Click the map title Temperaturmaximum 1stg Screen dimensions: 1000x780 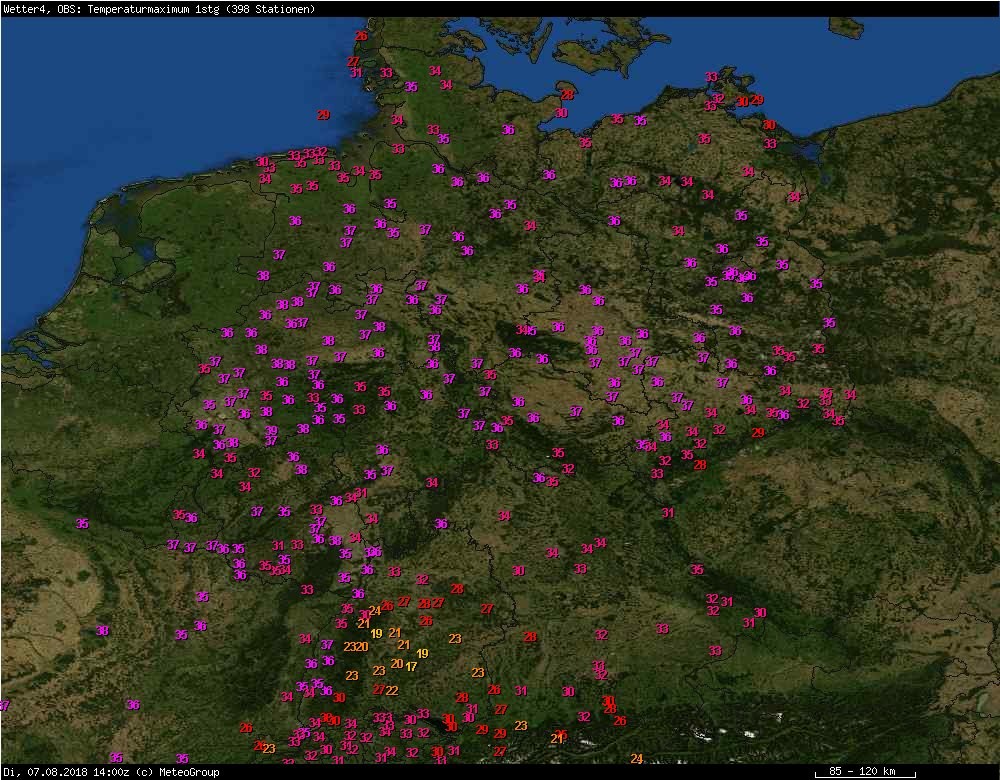[154, 9]
